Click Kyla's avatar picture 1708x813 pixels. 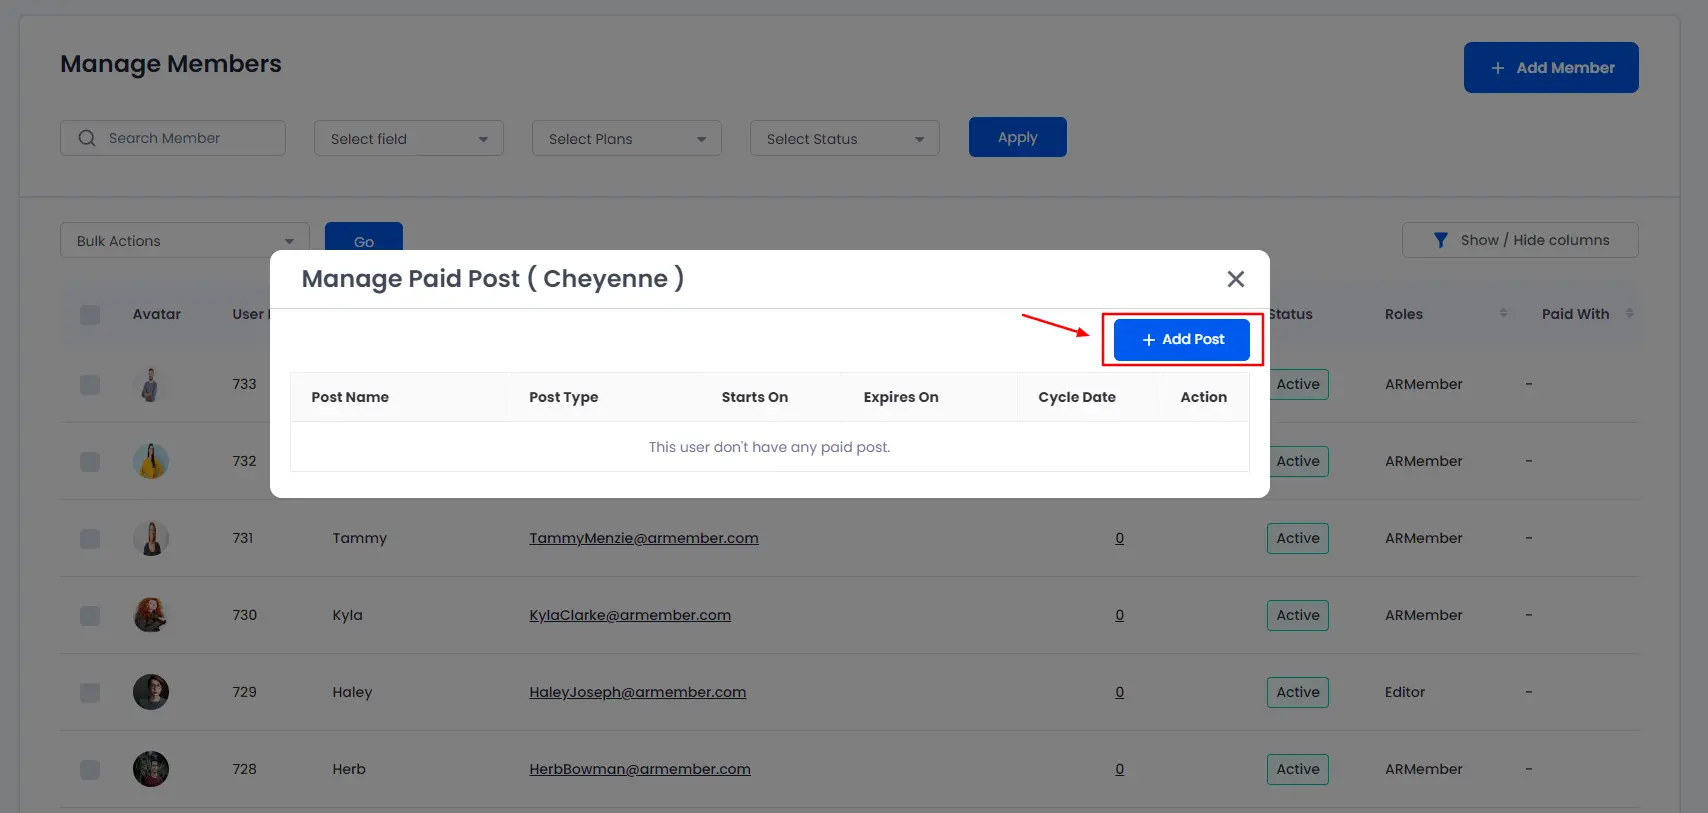click(151, 615)
